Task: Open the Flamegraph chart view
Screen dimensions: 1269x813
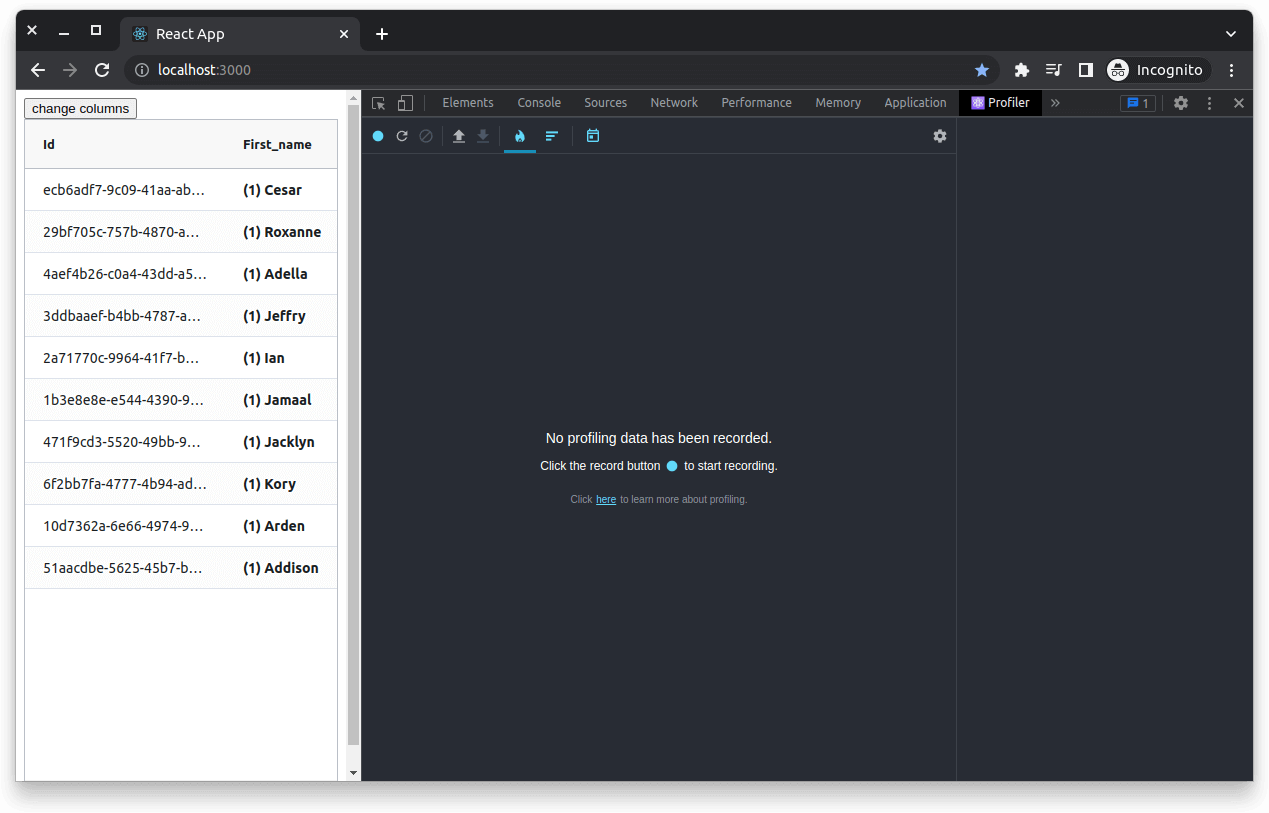Action: point(519,136)
